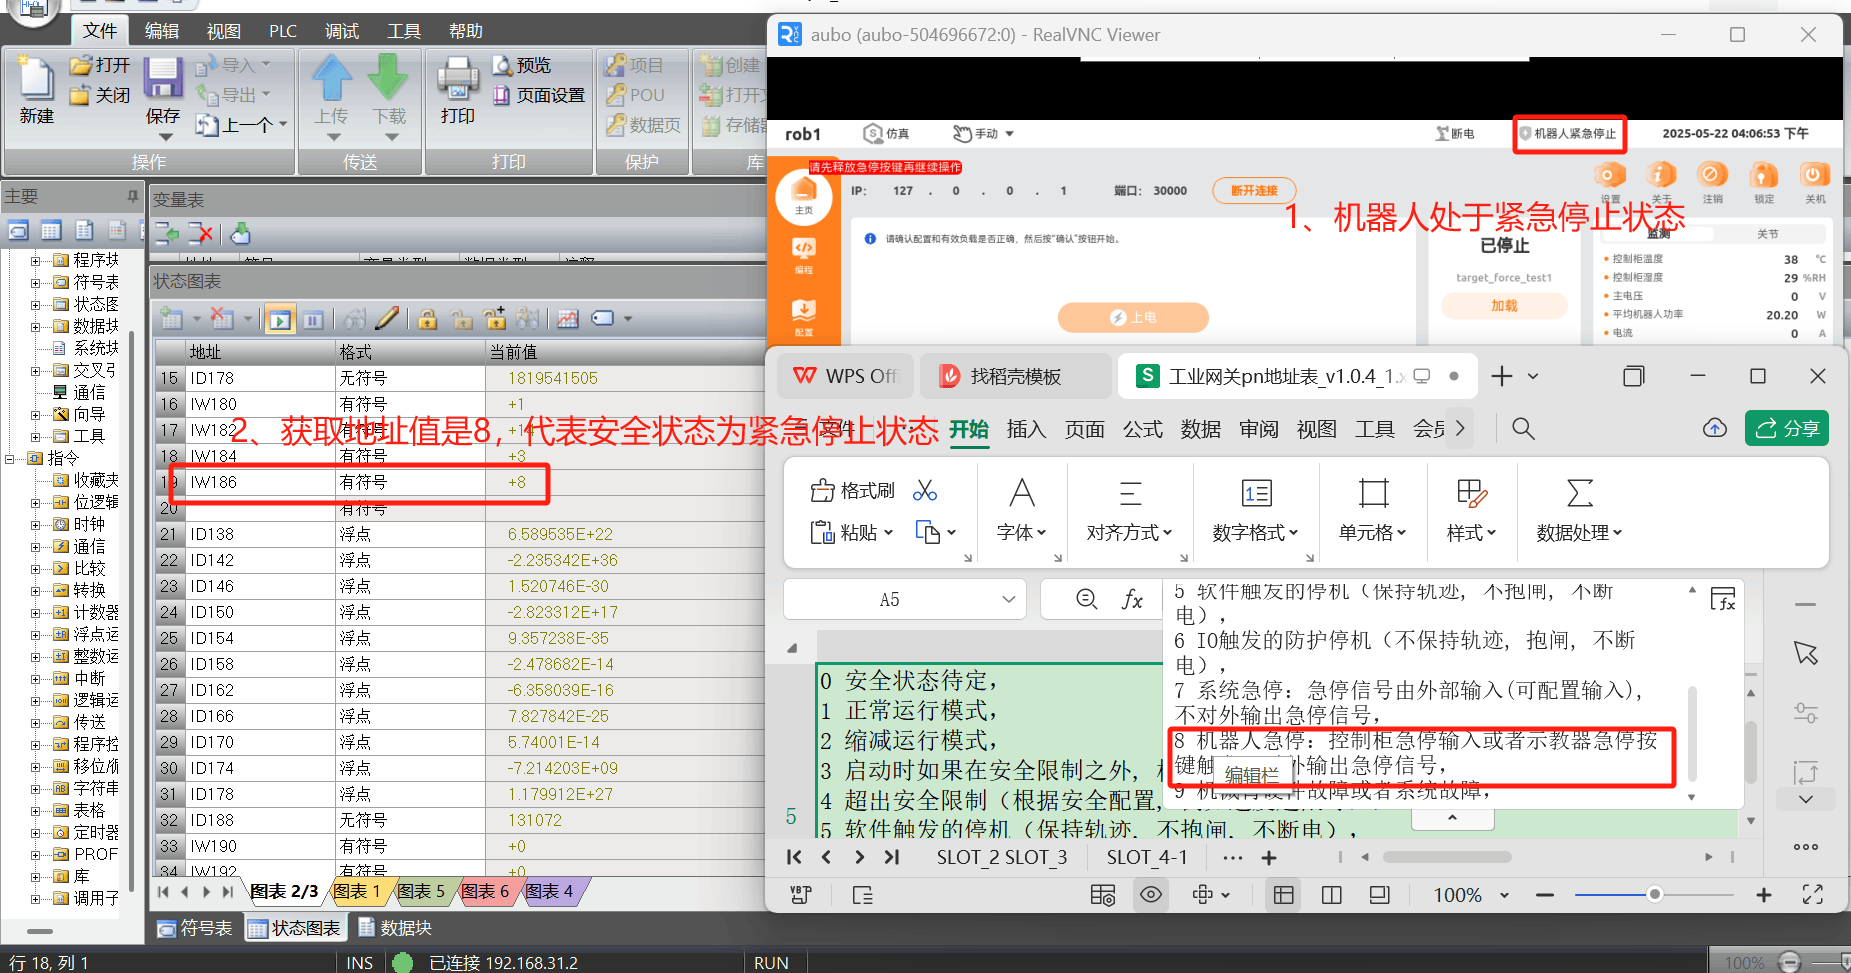The image size is (1851, 973).
Task: Select the SLOT_4-1 sheet tab
Action: pos(1147,857)
